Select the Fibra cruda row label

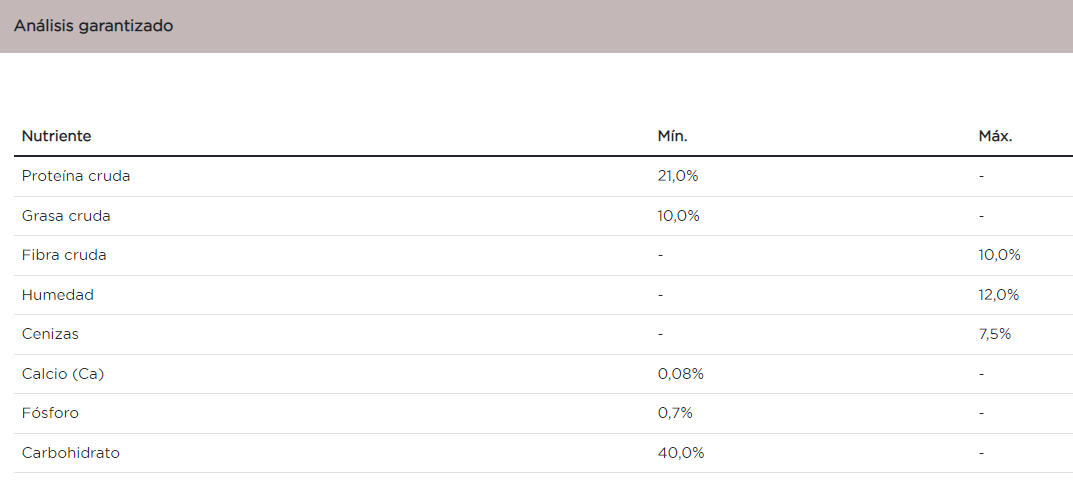click(x=64, y=255)
